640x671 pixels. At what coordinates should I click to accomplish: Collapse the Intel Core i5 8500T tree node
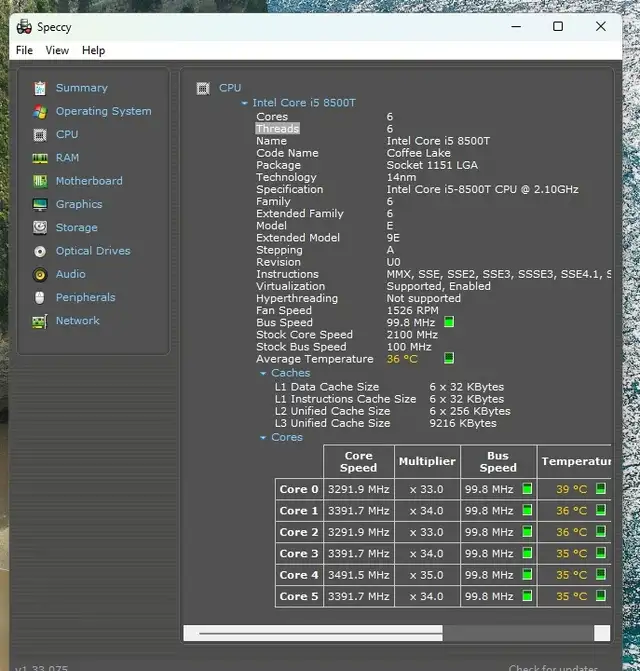coord(244,103)
